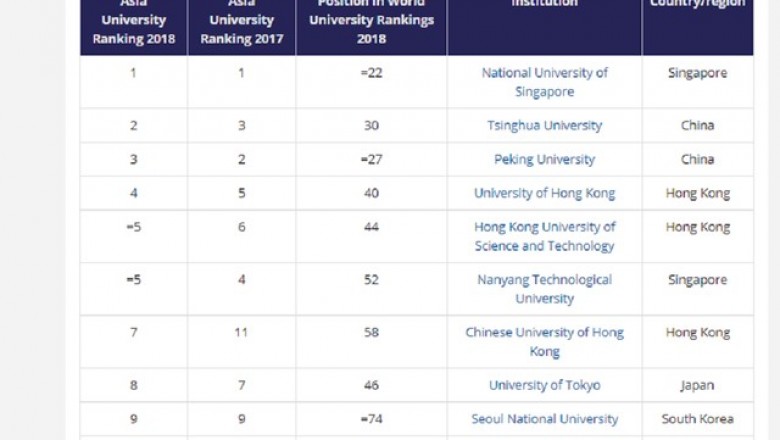Click the Country/region column header
This screenshot has width=780, height=440.
(697, 24)
